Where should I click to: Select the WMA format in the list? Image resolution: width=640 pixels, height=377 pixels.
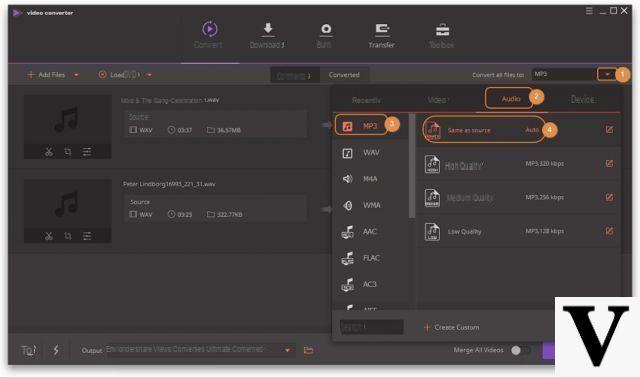[x=371, y=205]
